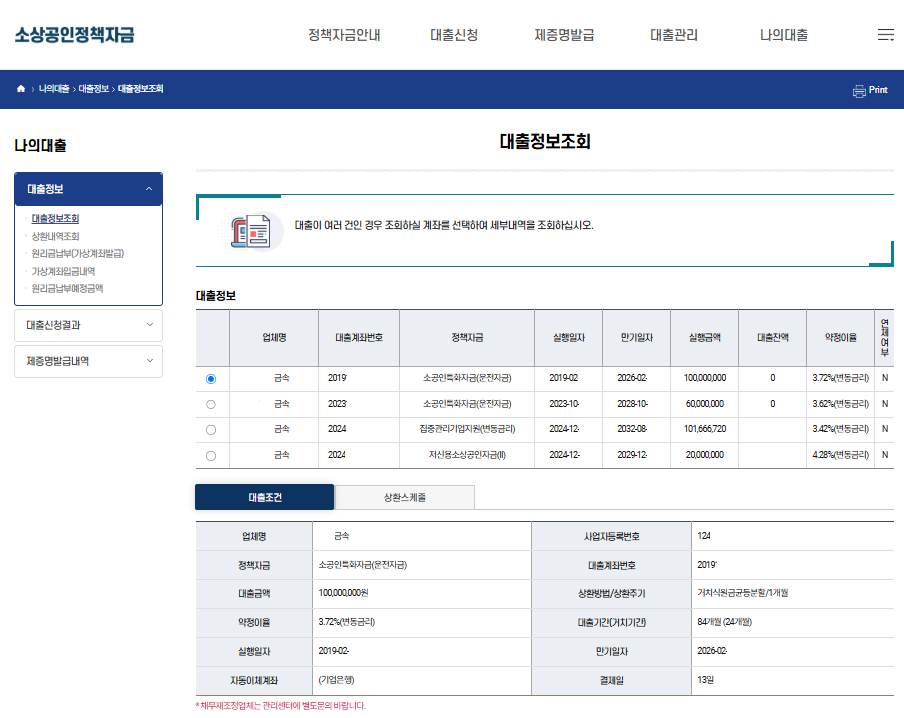Collapse the 대출정보 sidebar section
Image resolution: width=904 pixels, height=718 pixels.
point(88,189)
